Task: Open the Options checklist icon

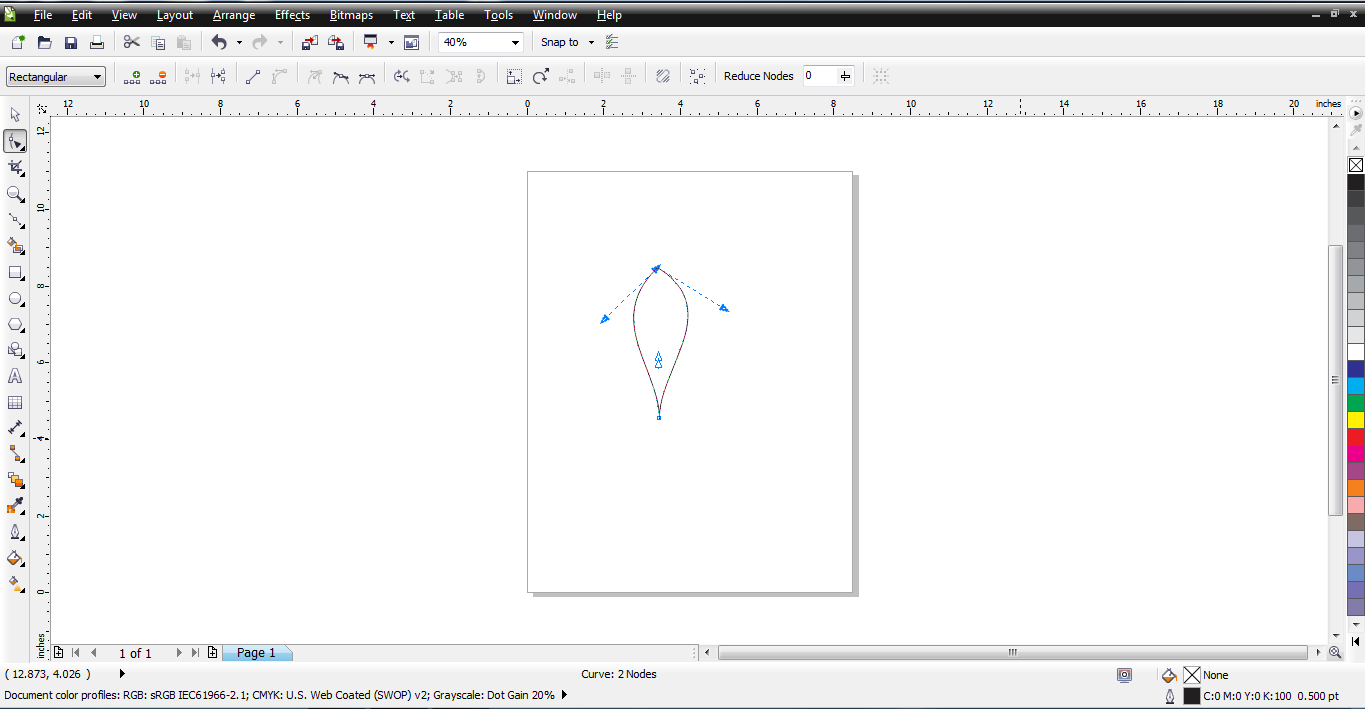Action: coord(612,42)
